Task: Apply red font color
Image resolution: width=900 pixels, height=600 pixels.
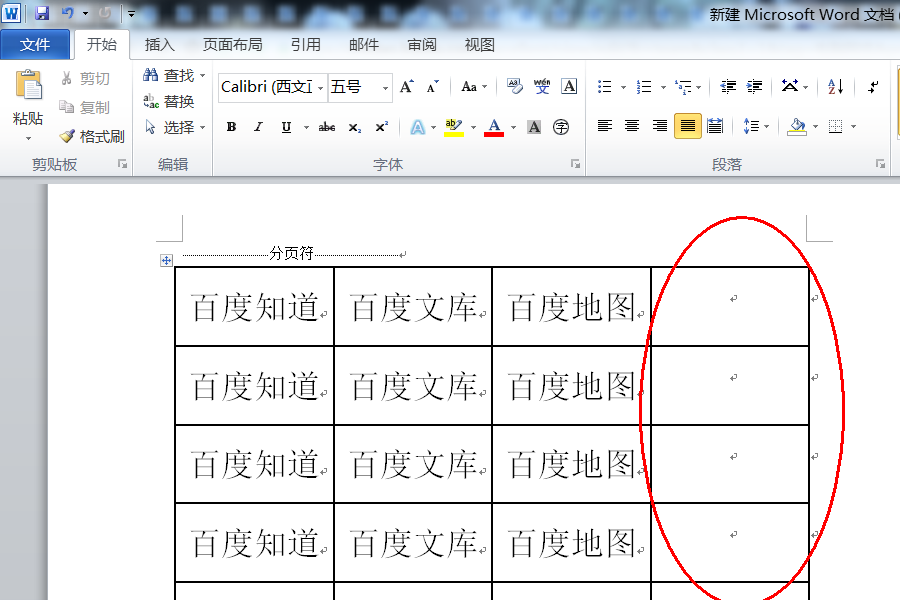Action: tap(494, 127)
